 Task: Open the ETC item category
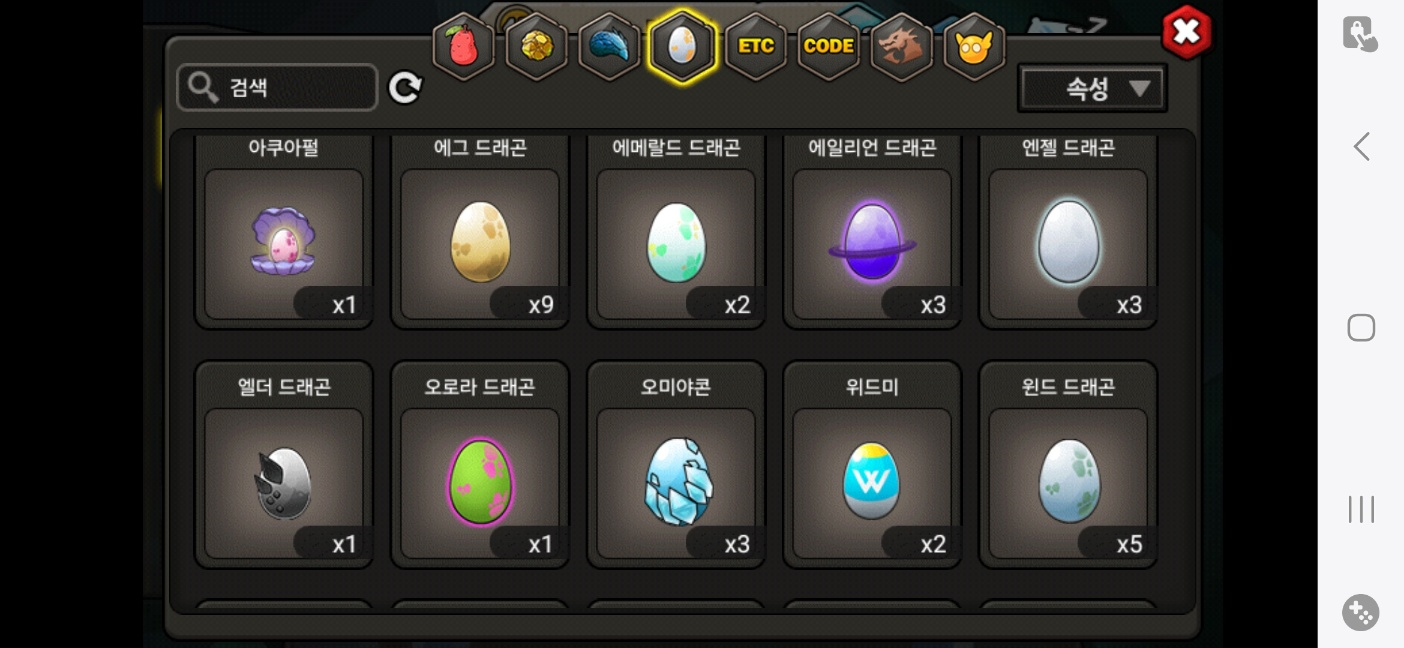tap(756, 46)
